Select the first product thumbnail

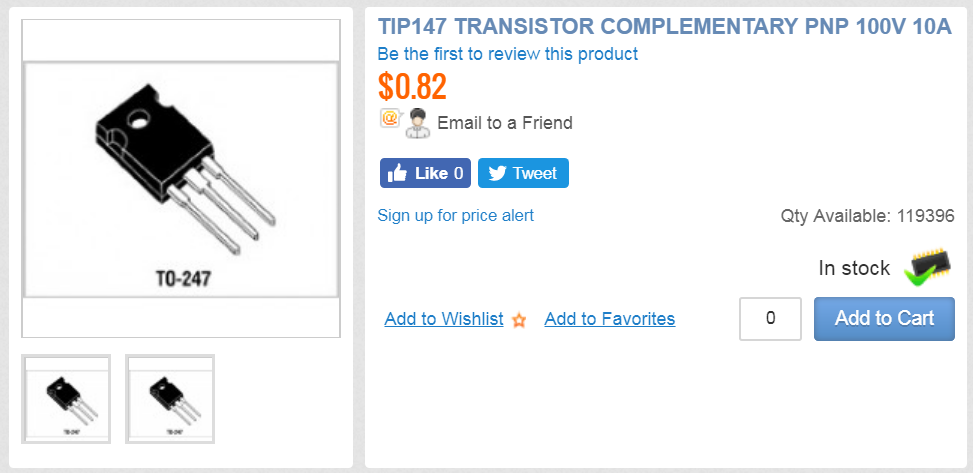[66, 399]
